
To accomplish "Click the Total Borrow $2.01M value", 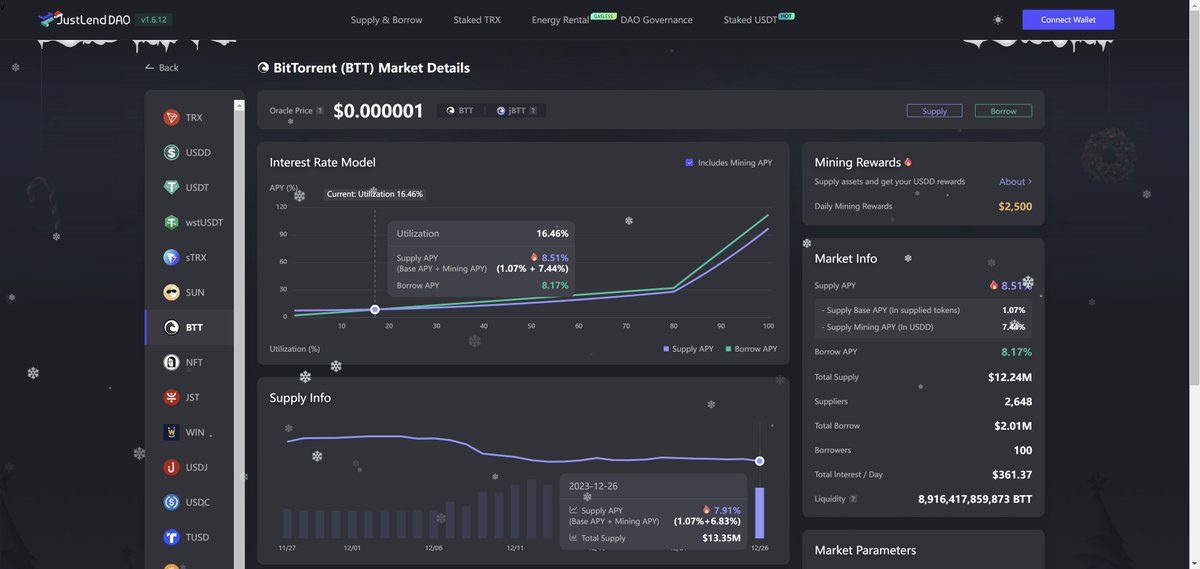I will pyautogui.click(x=1013, y=426).
